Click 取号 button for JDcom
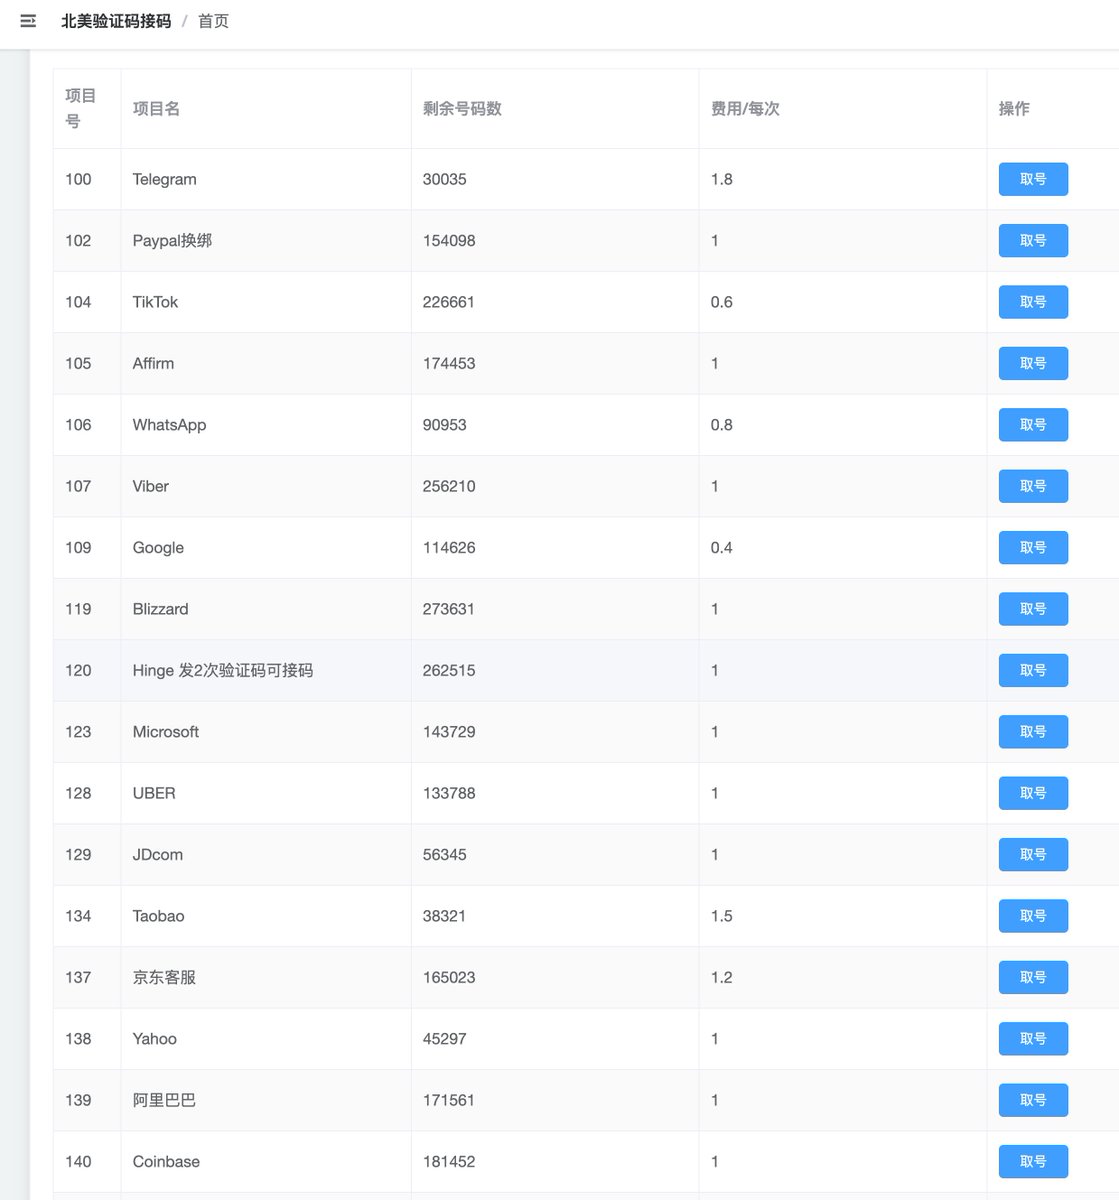 [x=1033, y=854]
